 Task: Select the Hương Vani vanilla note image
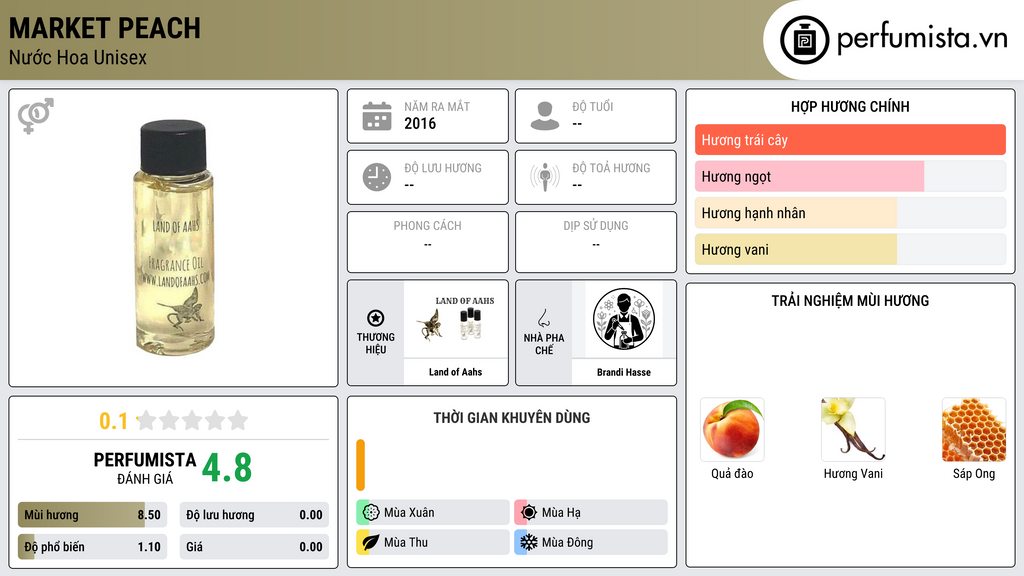(853, 430)
